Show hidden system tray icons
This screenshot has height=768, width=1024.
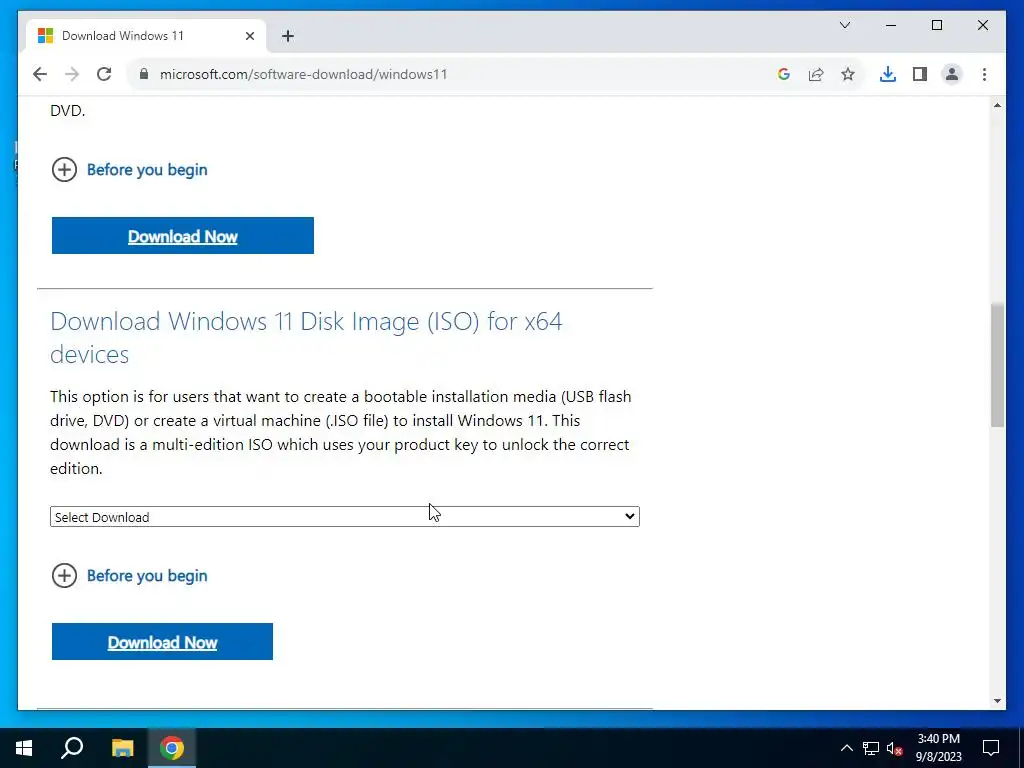pos(846,748)
